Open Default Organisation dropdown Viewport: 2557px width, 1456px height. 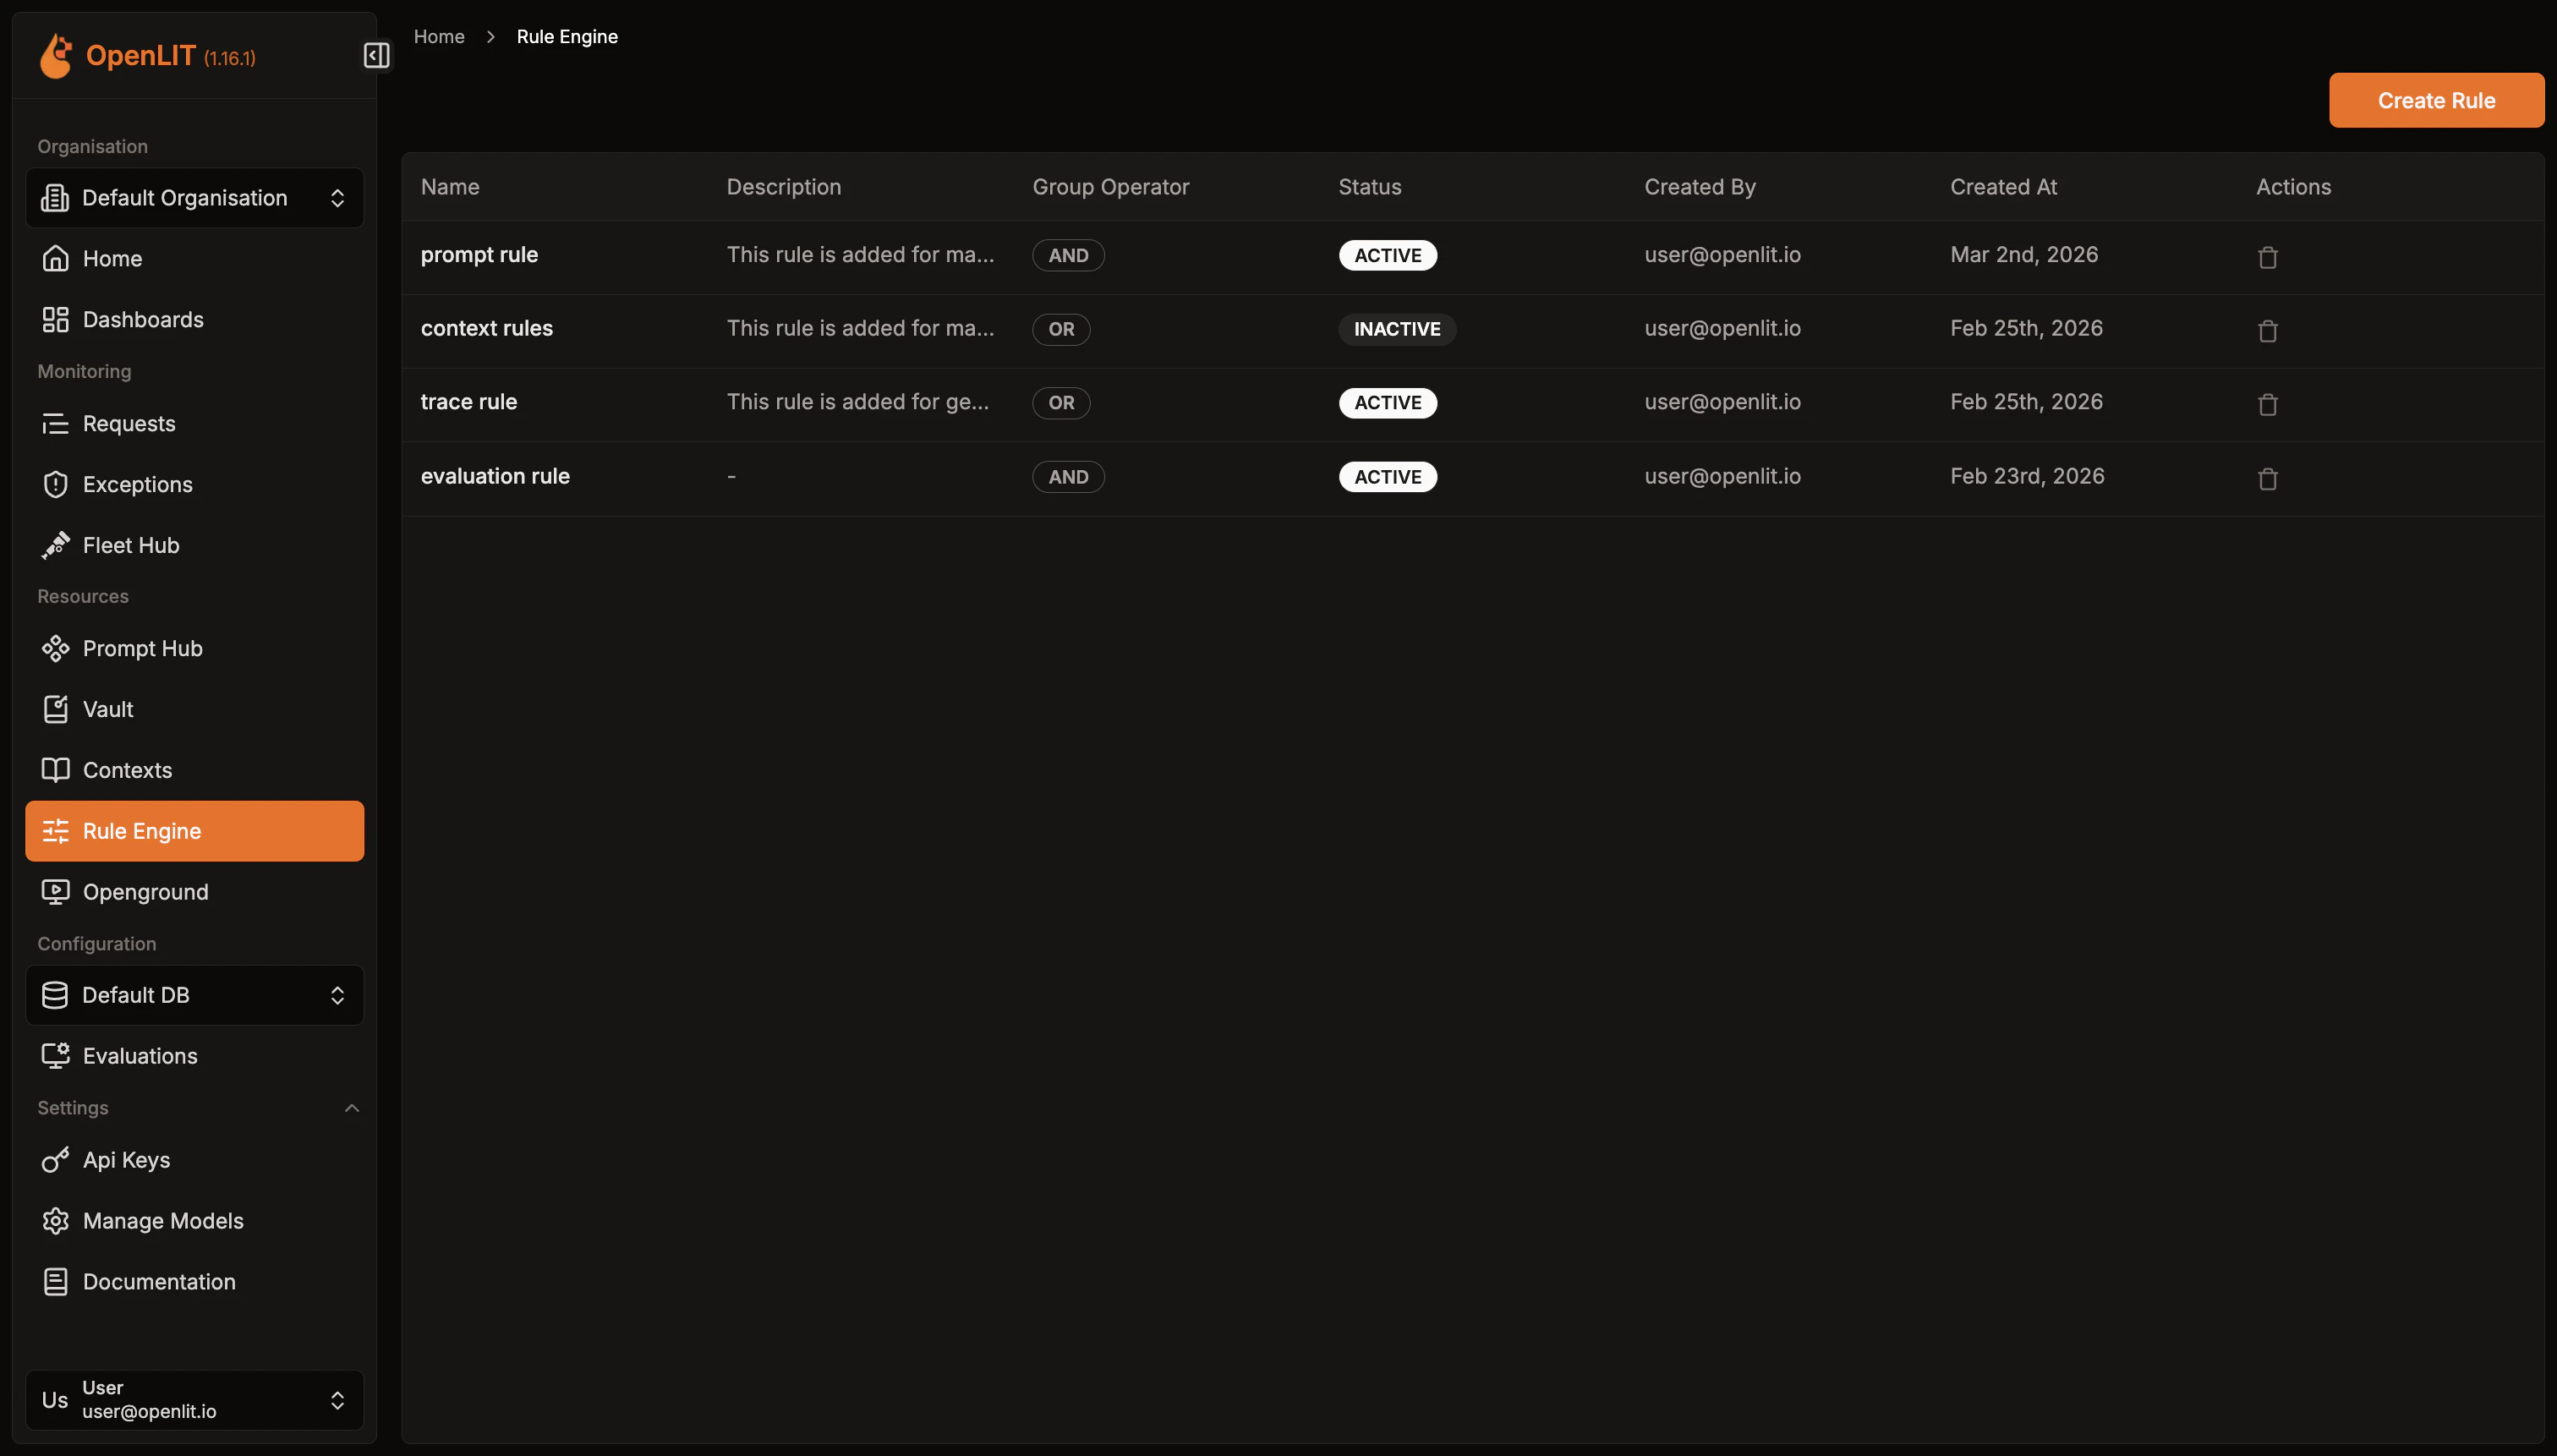(194, 198)
